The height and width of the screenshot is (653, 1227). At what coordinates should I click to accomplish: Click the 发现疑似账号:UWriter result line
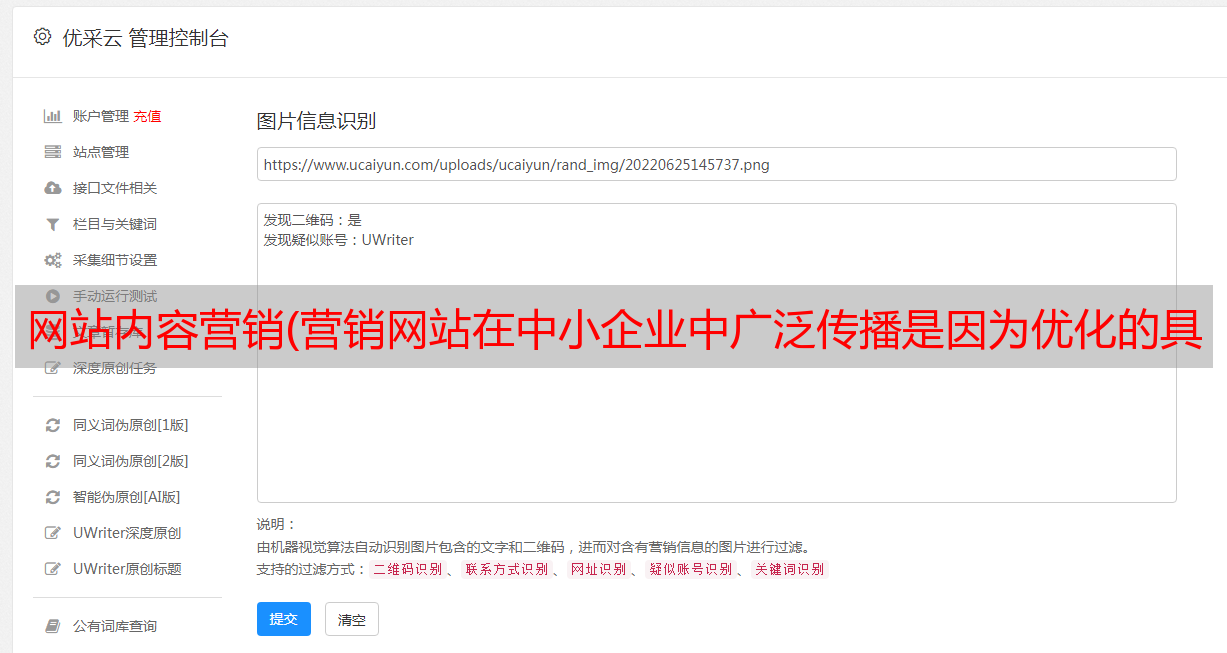click(339, 240)
